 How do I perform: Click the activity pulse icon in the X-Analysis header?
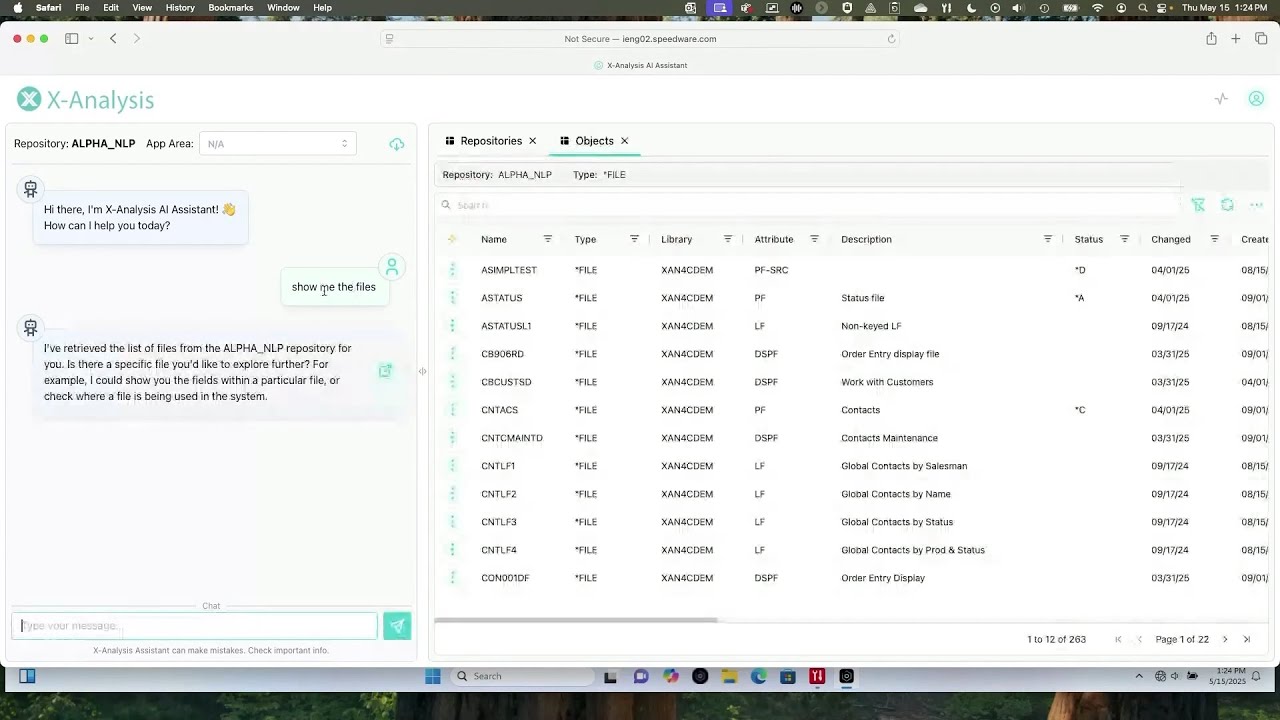[x=1221, y=99]
